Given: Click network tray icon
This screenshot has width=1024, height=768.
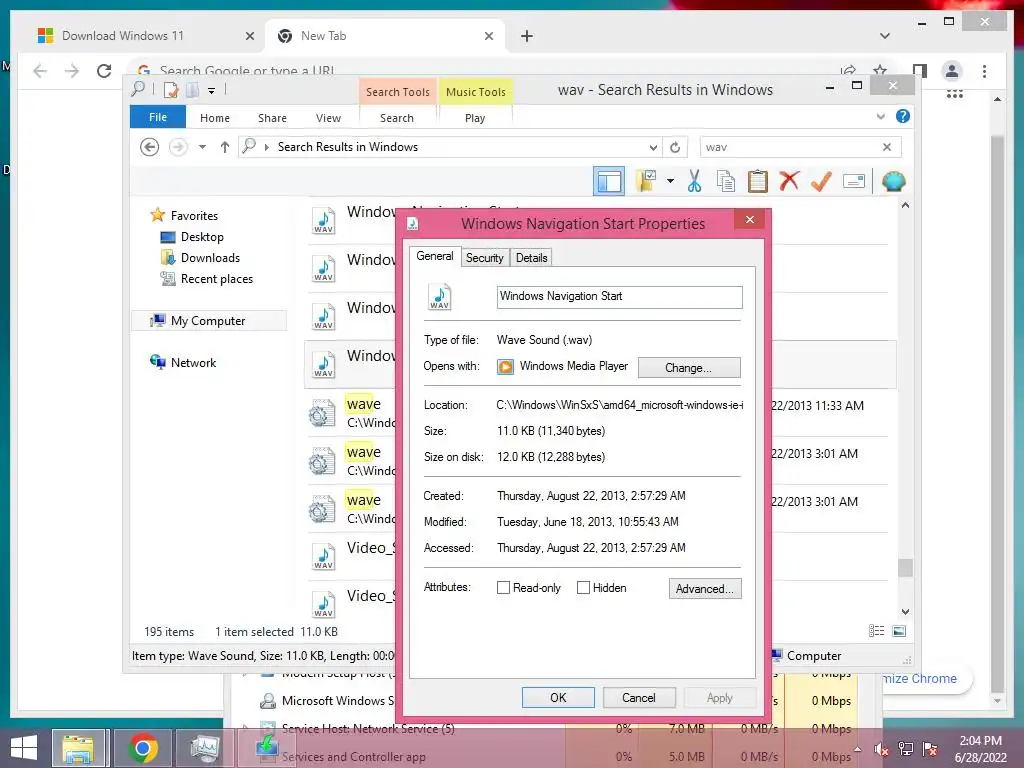Looking at the screenshot, I should click(x=906, y=749).
